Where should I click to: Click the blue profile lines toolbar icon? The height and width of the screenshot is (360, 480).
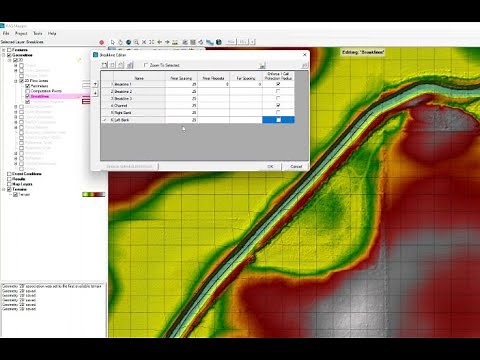click(210, 42)
